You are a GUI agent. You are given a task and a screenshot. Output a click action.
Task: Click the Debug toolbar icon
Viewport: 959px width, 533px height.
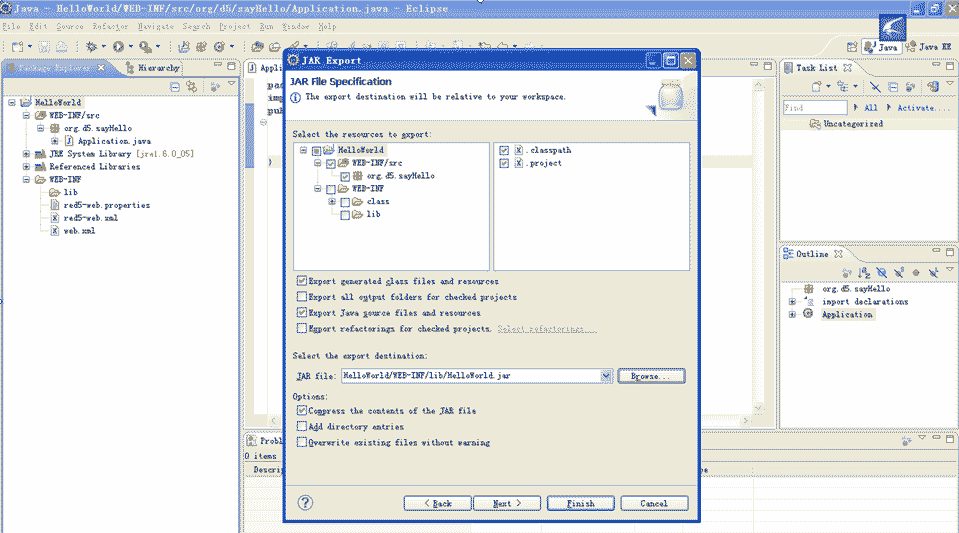(x=91, y=47)
